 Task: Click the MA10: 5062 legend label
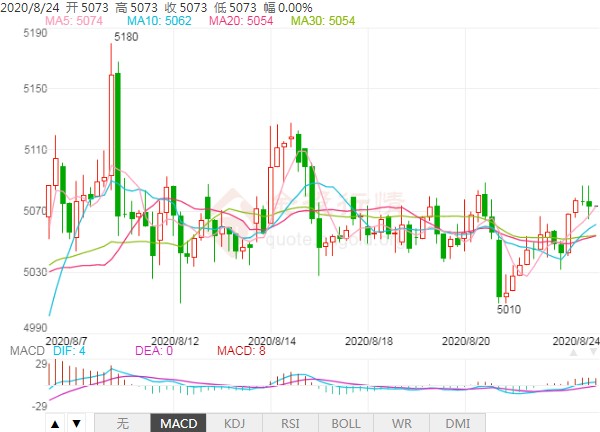[x=159, y=20]
